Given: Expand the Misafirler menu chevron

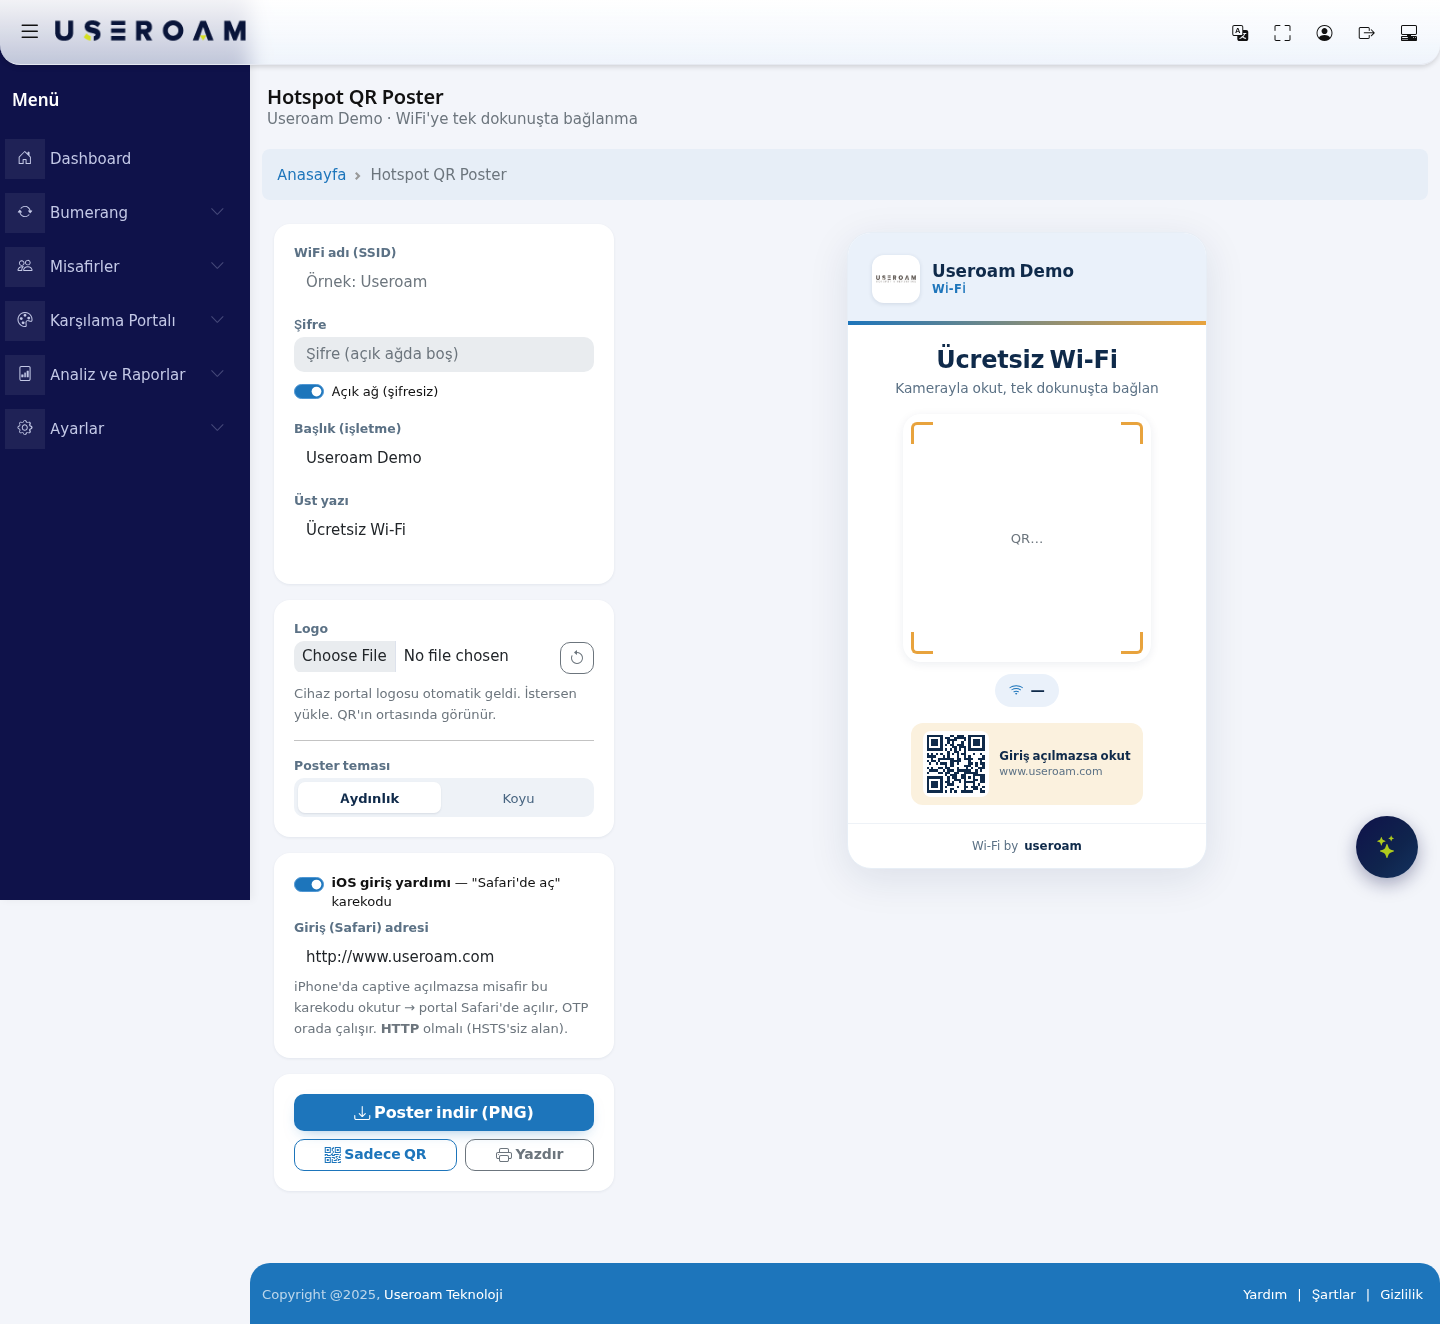Looking at the screenshot, I should tap(217, 266).
